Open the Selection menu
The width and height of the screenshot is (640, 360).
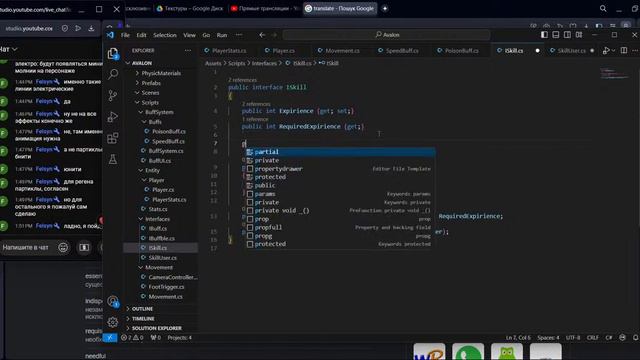[x=165, y=35]
